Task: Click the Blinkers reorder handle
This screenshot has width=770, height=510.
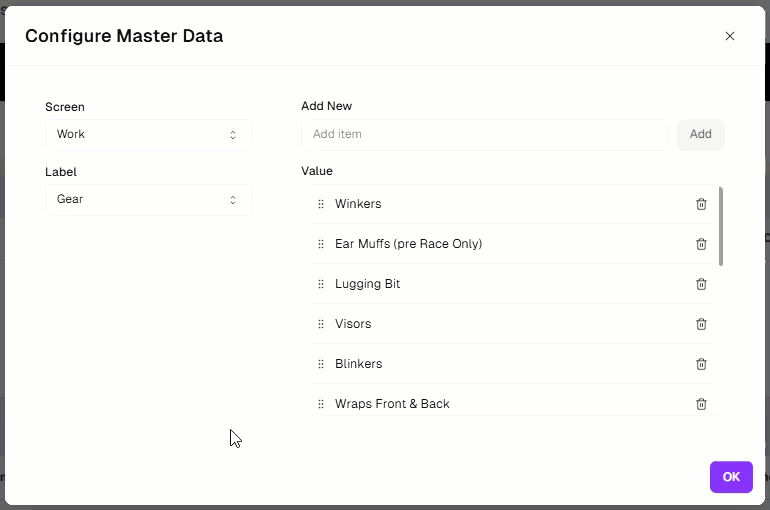Action: tap(321, 364)
